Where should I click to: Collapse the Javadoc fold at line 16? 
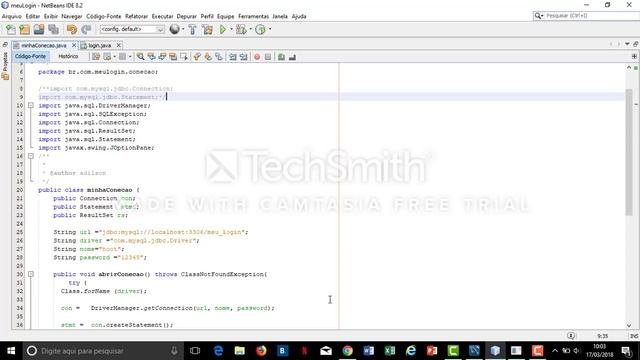tap(31, 156)
